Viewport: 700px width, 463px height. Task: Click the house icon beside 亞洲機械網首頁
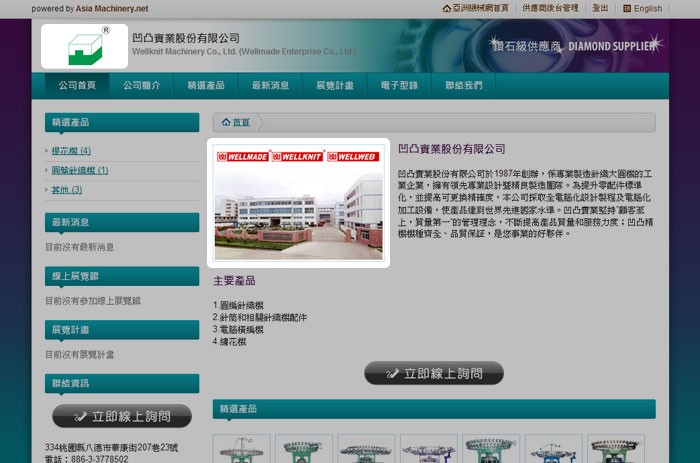pyautogui.click(x=446, y=8)
